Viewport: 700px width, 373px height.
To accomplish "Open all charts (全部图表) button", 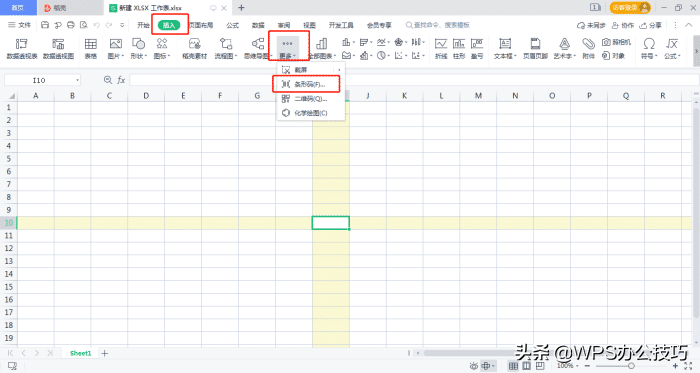I will coord(321,48).
